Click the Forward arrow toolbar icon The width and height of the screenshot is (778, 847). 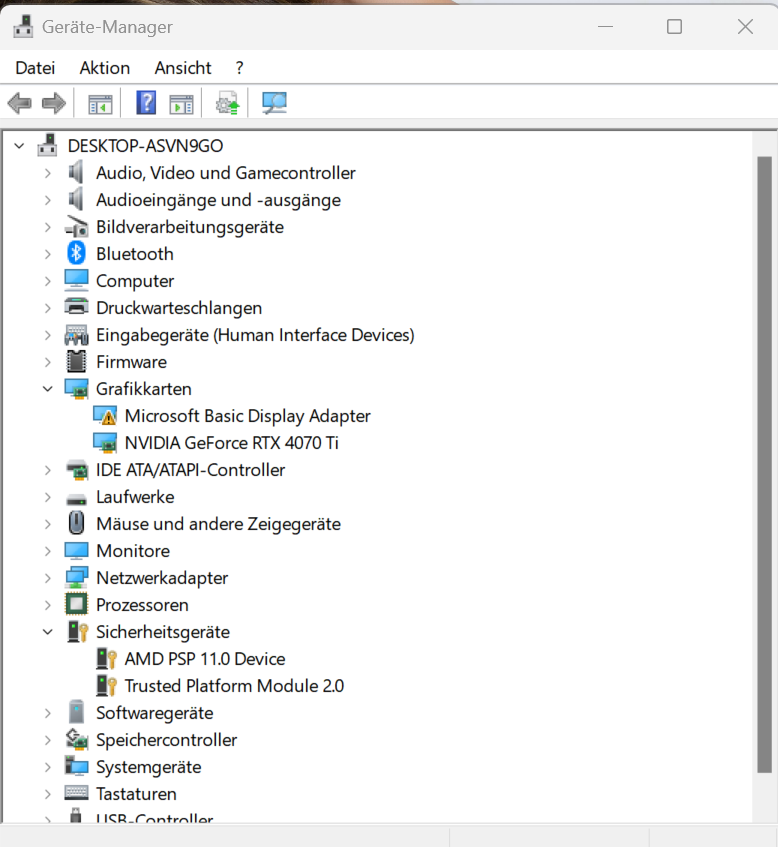pyautogui.click(x=53, y=103)
